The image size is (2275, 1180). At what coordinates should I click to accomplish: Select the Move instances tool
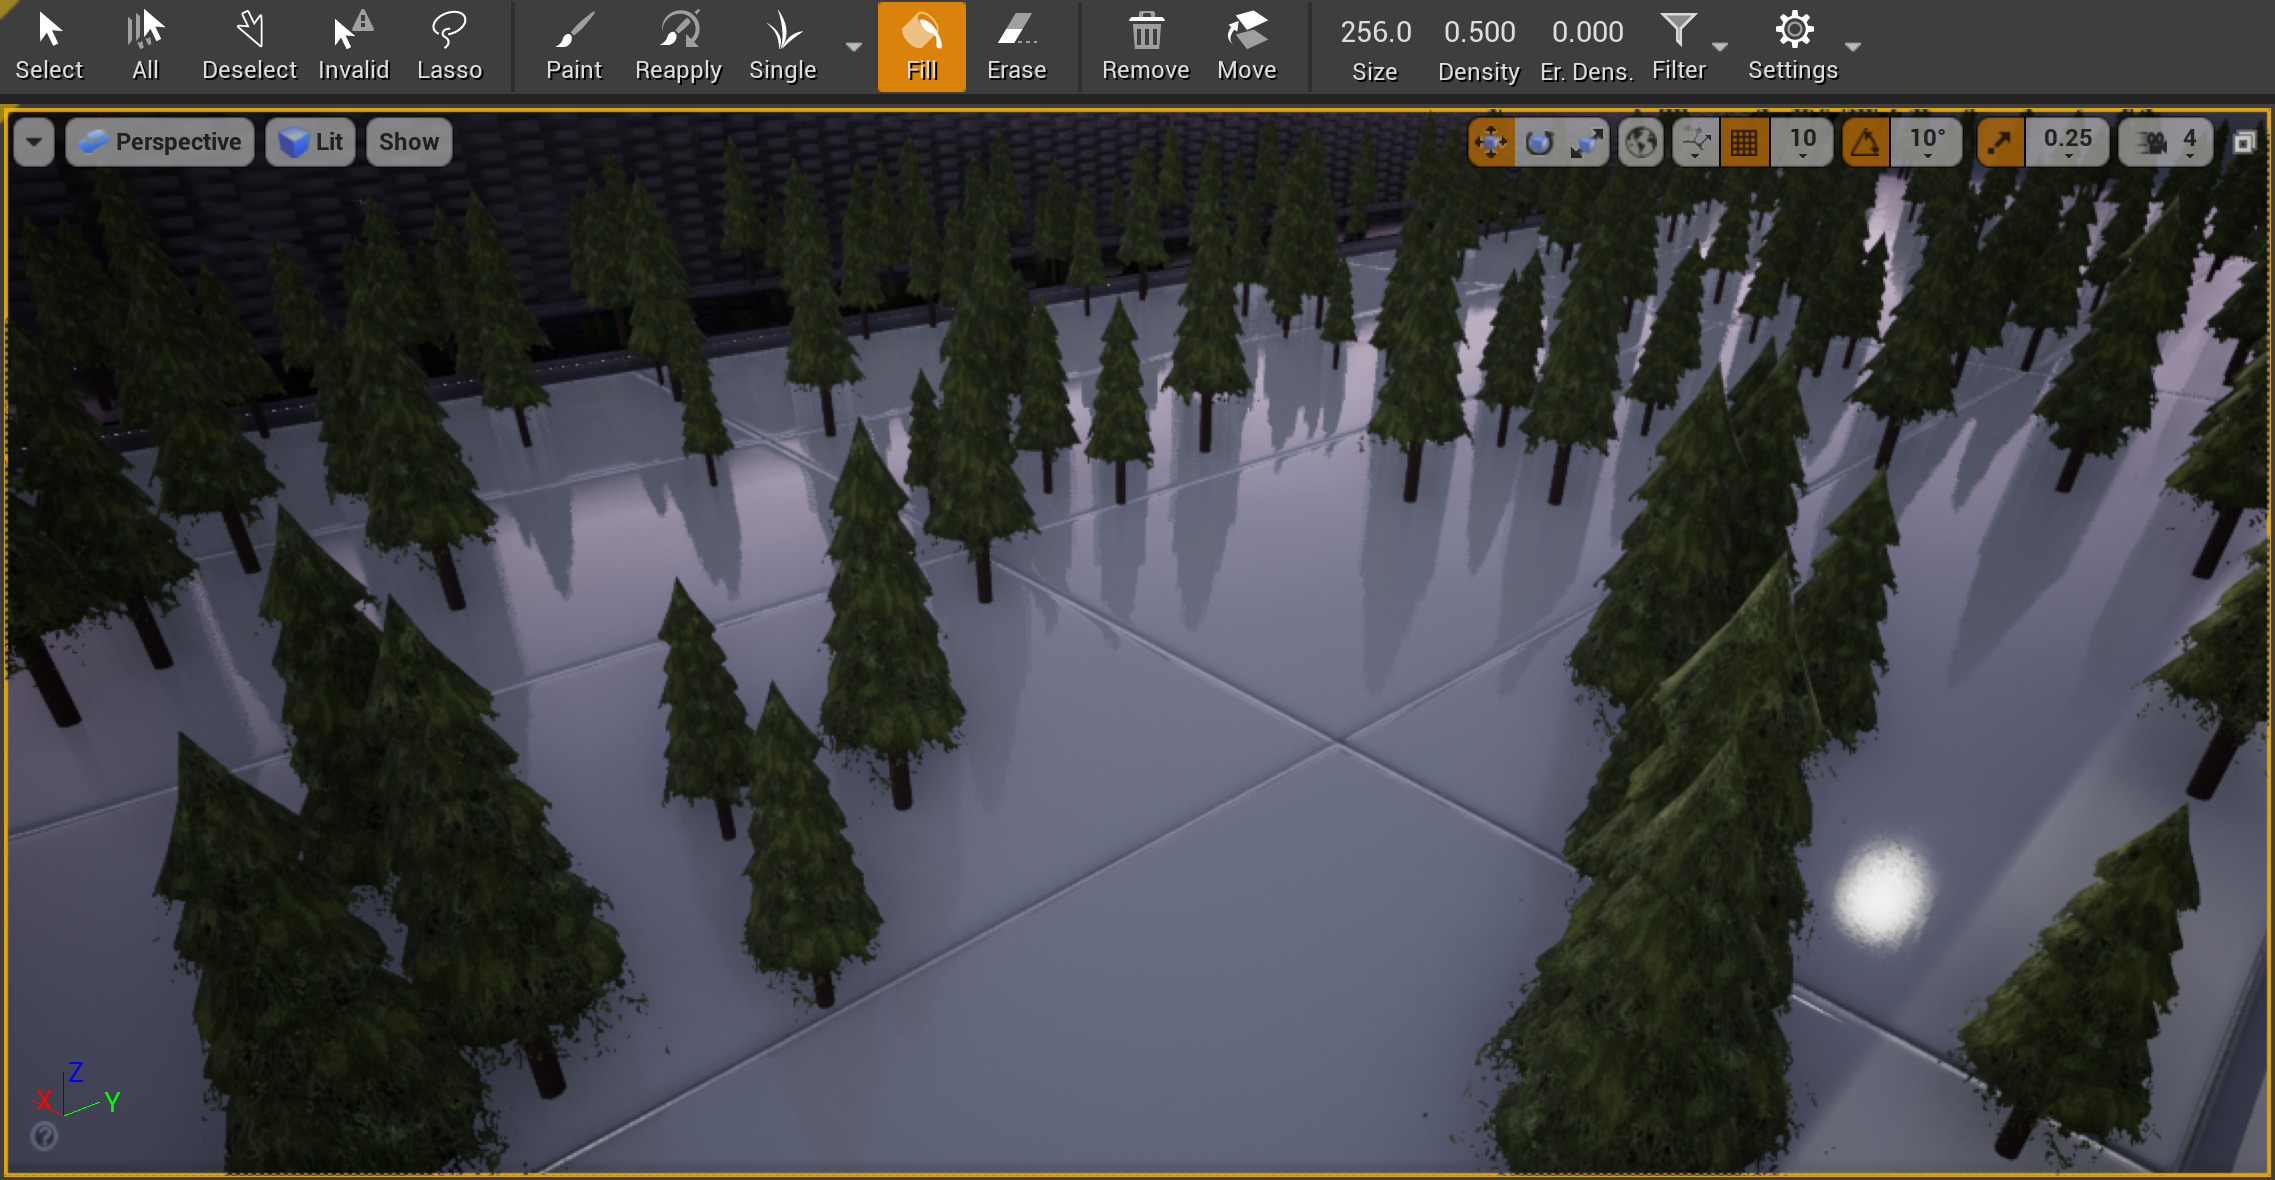click(x=1248, y=45)
